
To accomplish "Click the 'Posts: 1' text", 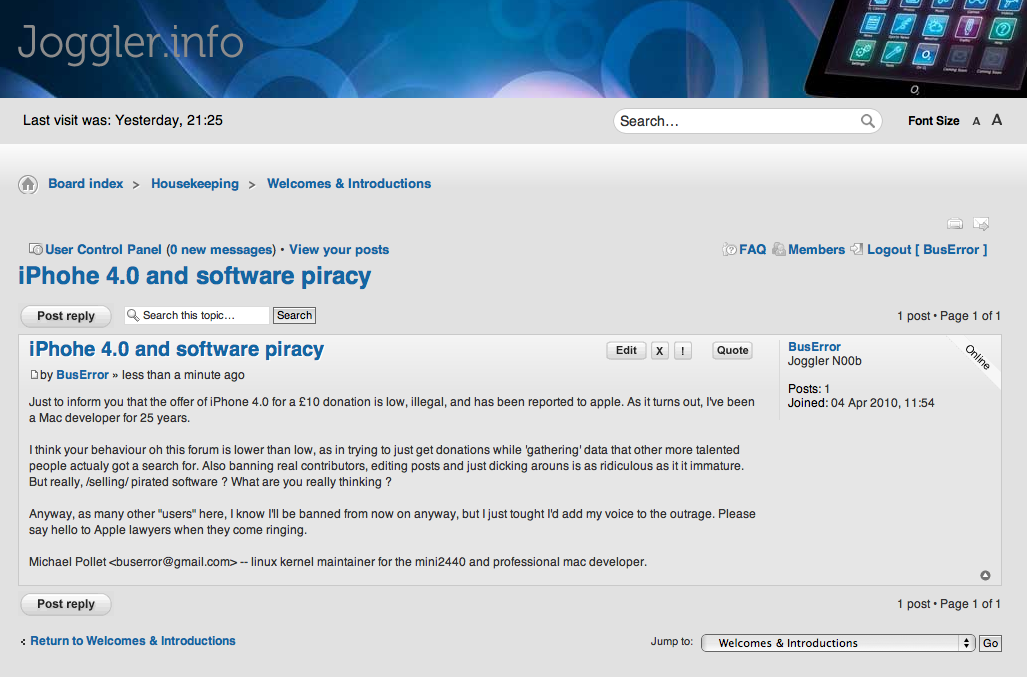I will (809, 389).
